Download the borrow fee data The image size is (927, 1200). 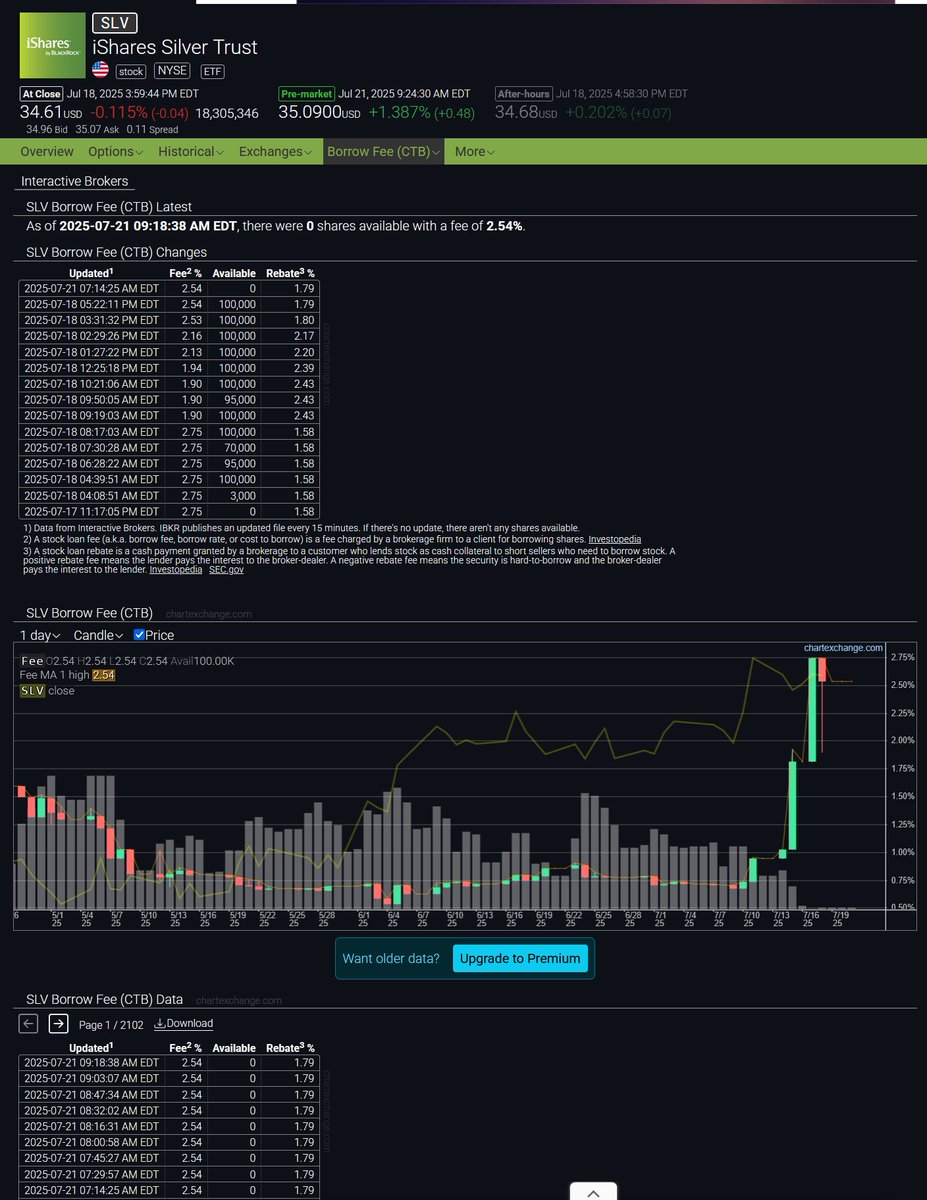[184, 1023]
